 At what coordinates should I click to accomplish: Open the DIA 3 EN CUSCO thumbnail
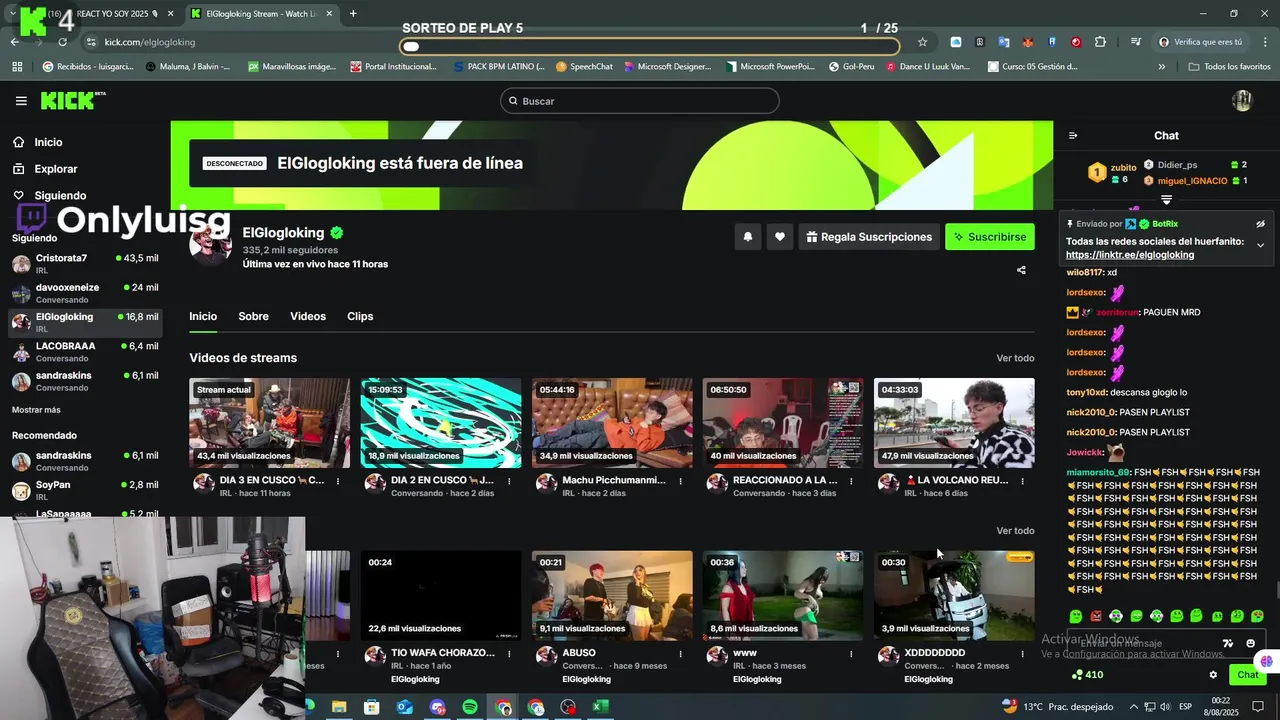pos(270,423)
